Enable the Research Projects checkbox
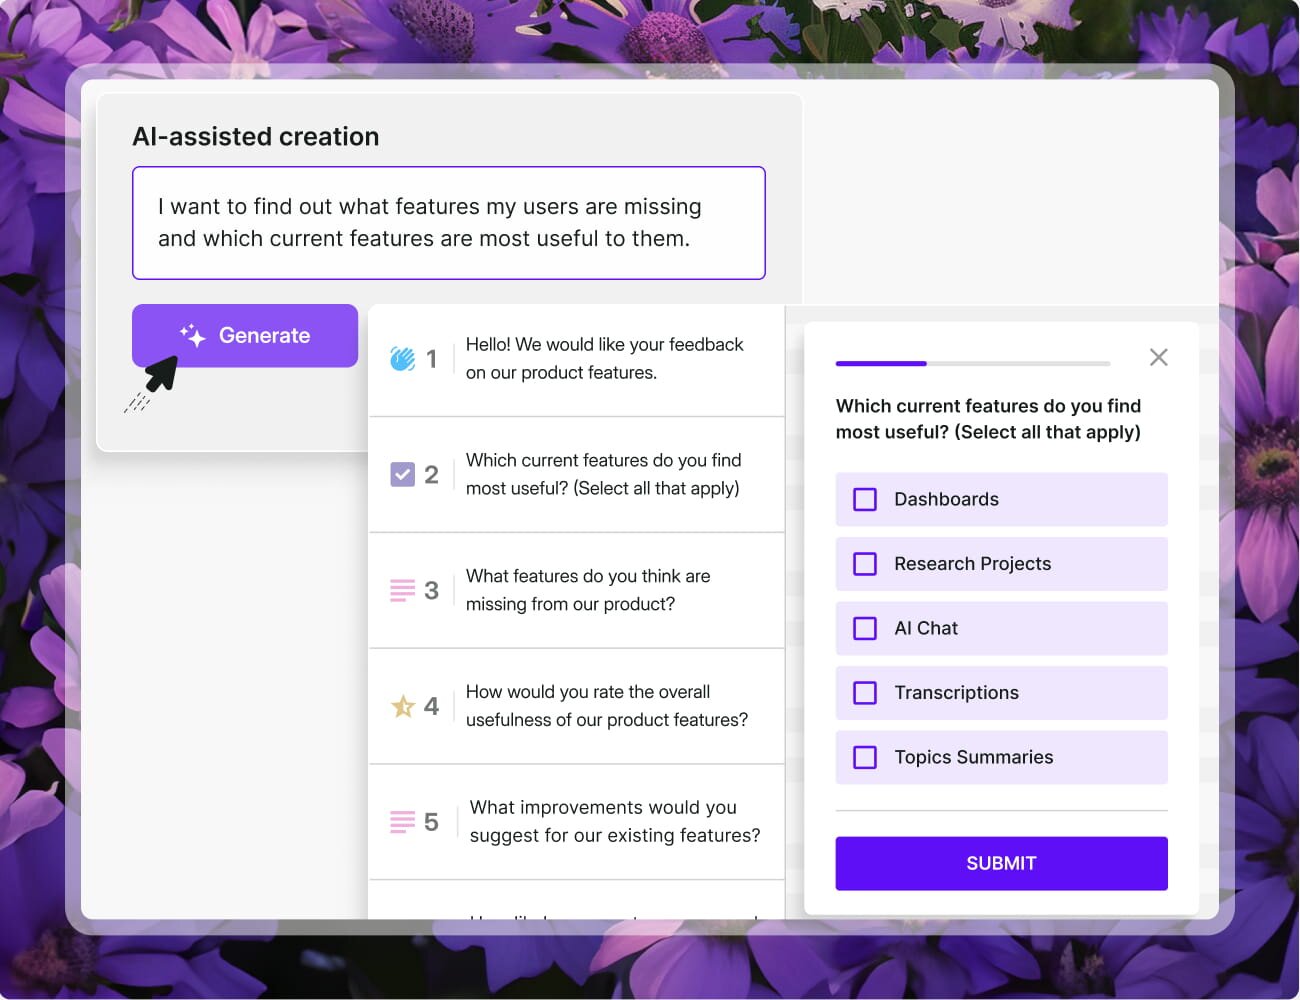Image resolution: width=1300 pixels, height=1000 pixels. coord(865,564)
